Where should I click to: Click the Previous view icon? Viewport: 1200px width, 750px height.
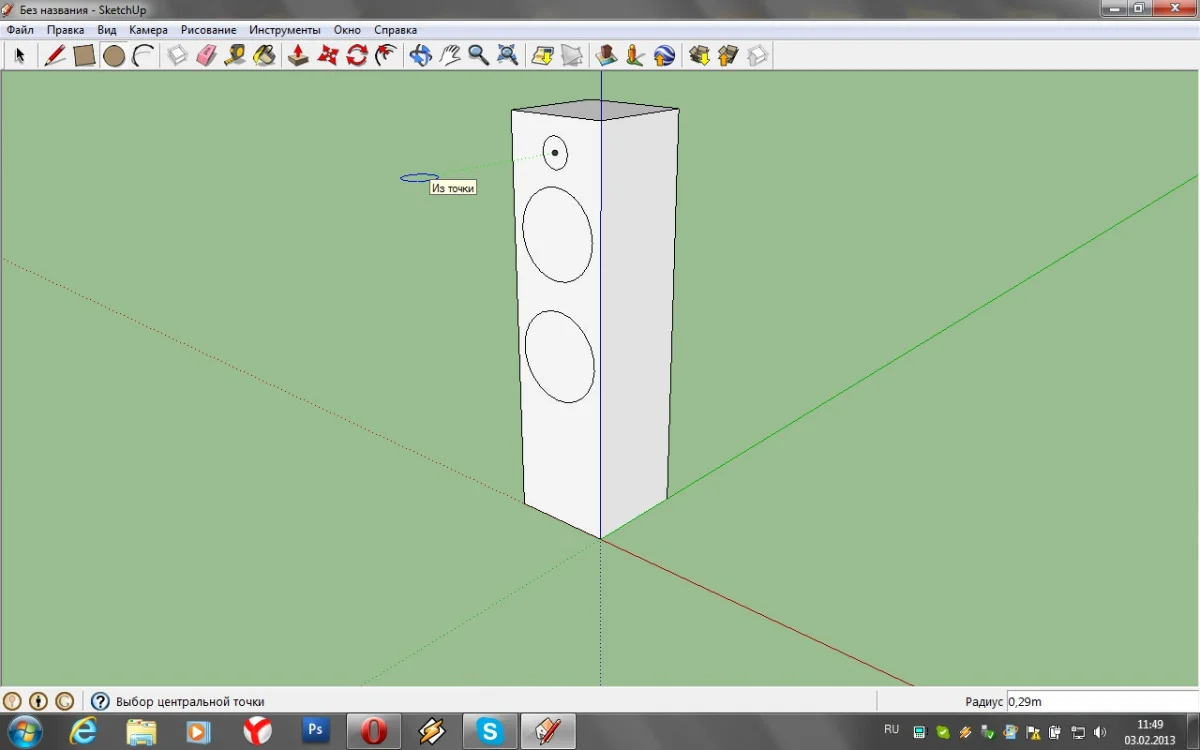(x=542, y=55)
